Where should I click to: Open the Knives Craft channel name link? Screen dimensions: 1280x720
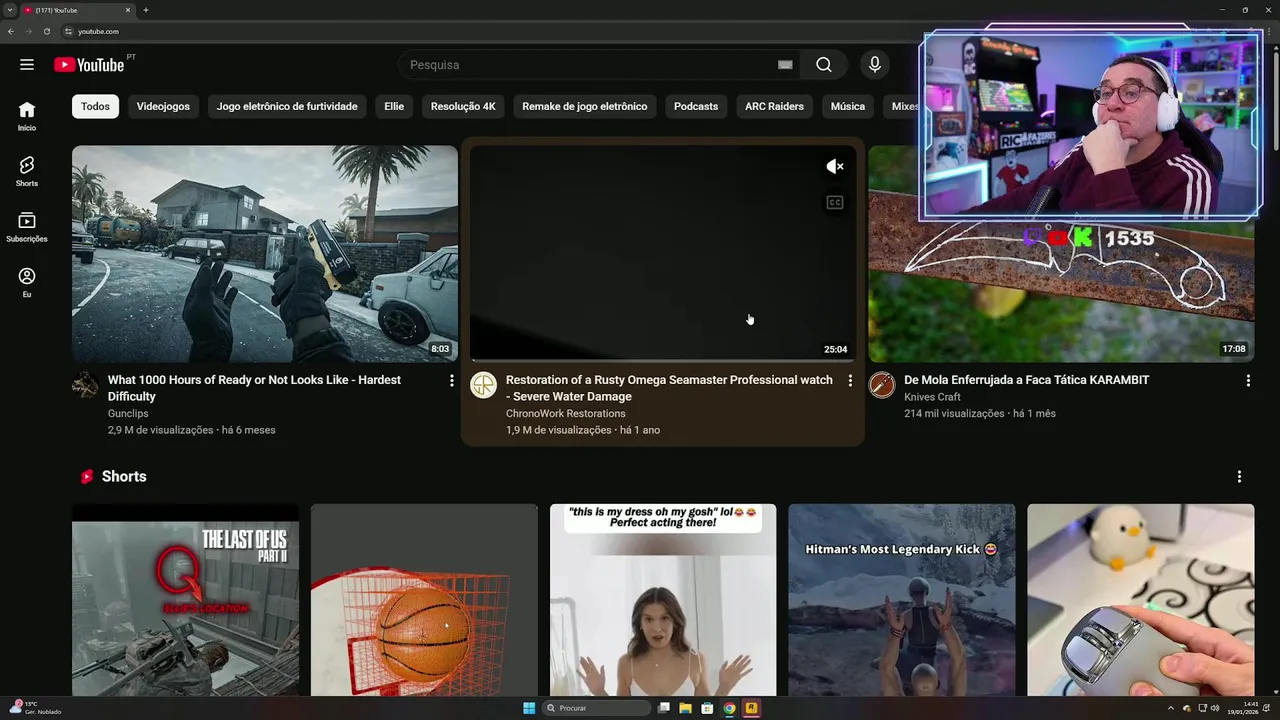[932, 397]
